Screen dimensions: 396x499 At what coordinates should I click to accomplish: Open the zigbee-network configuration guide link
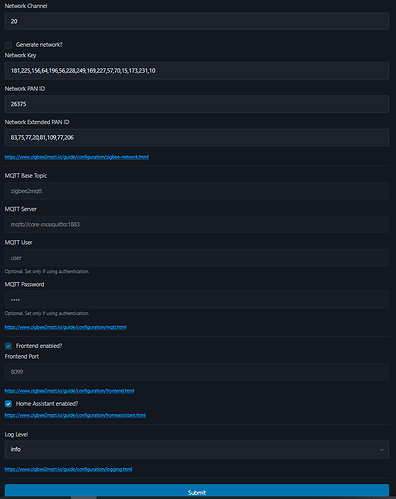pos(77,157)
